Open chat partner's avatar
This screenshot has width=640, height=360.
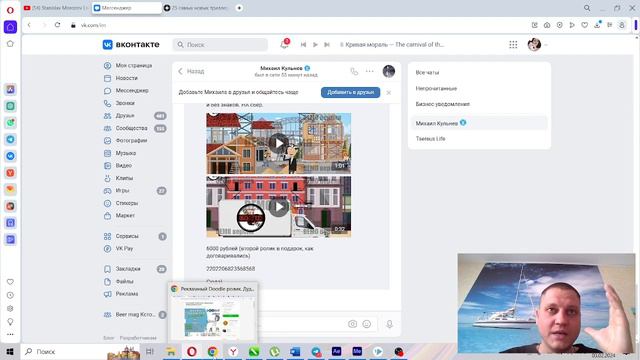(389, 71)
